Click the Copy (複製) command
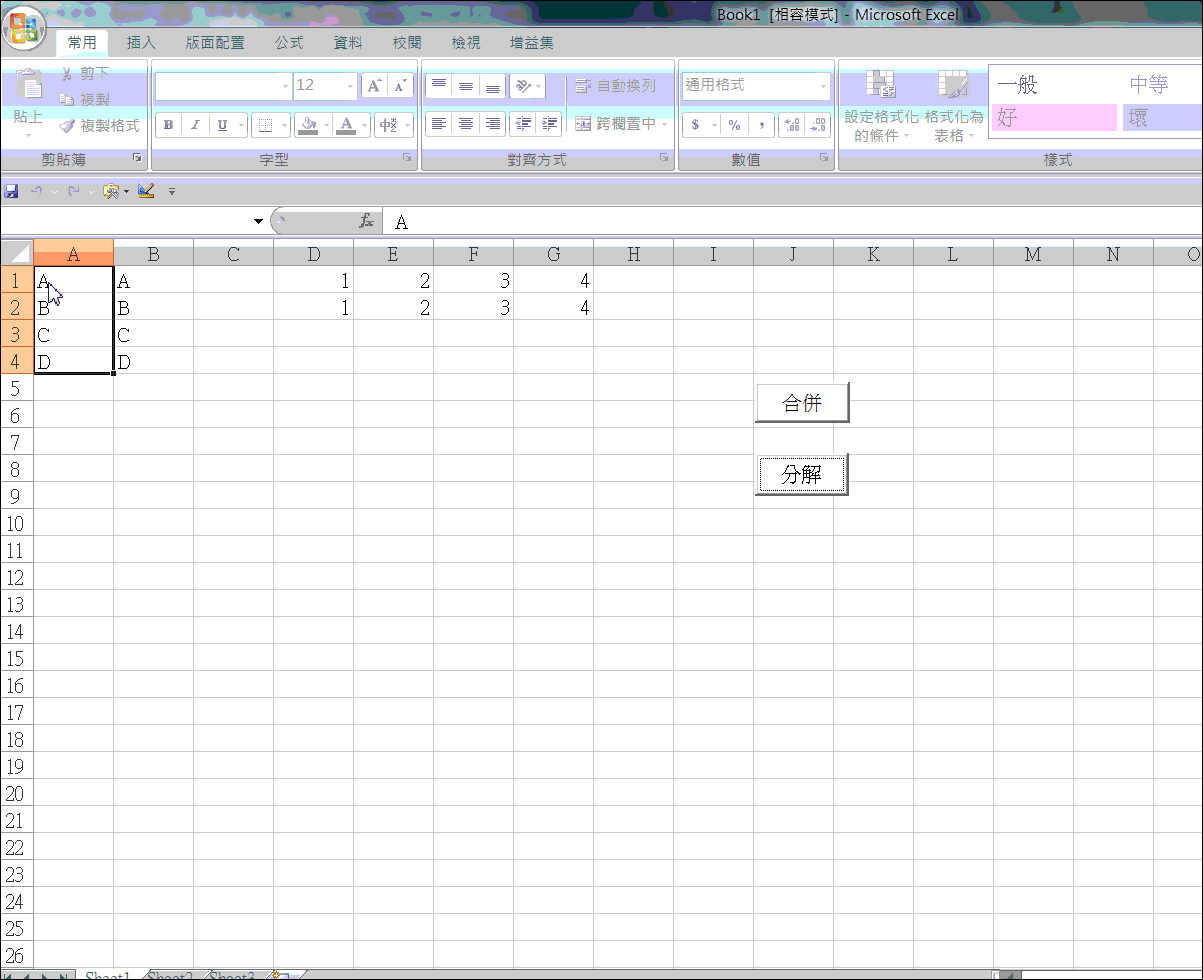 coord(85,99)
